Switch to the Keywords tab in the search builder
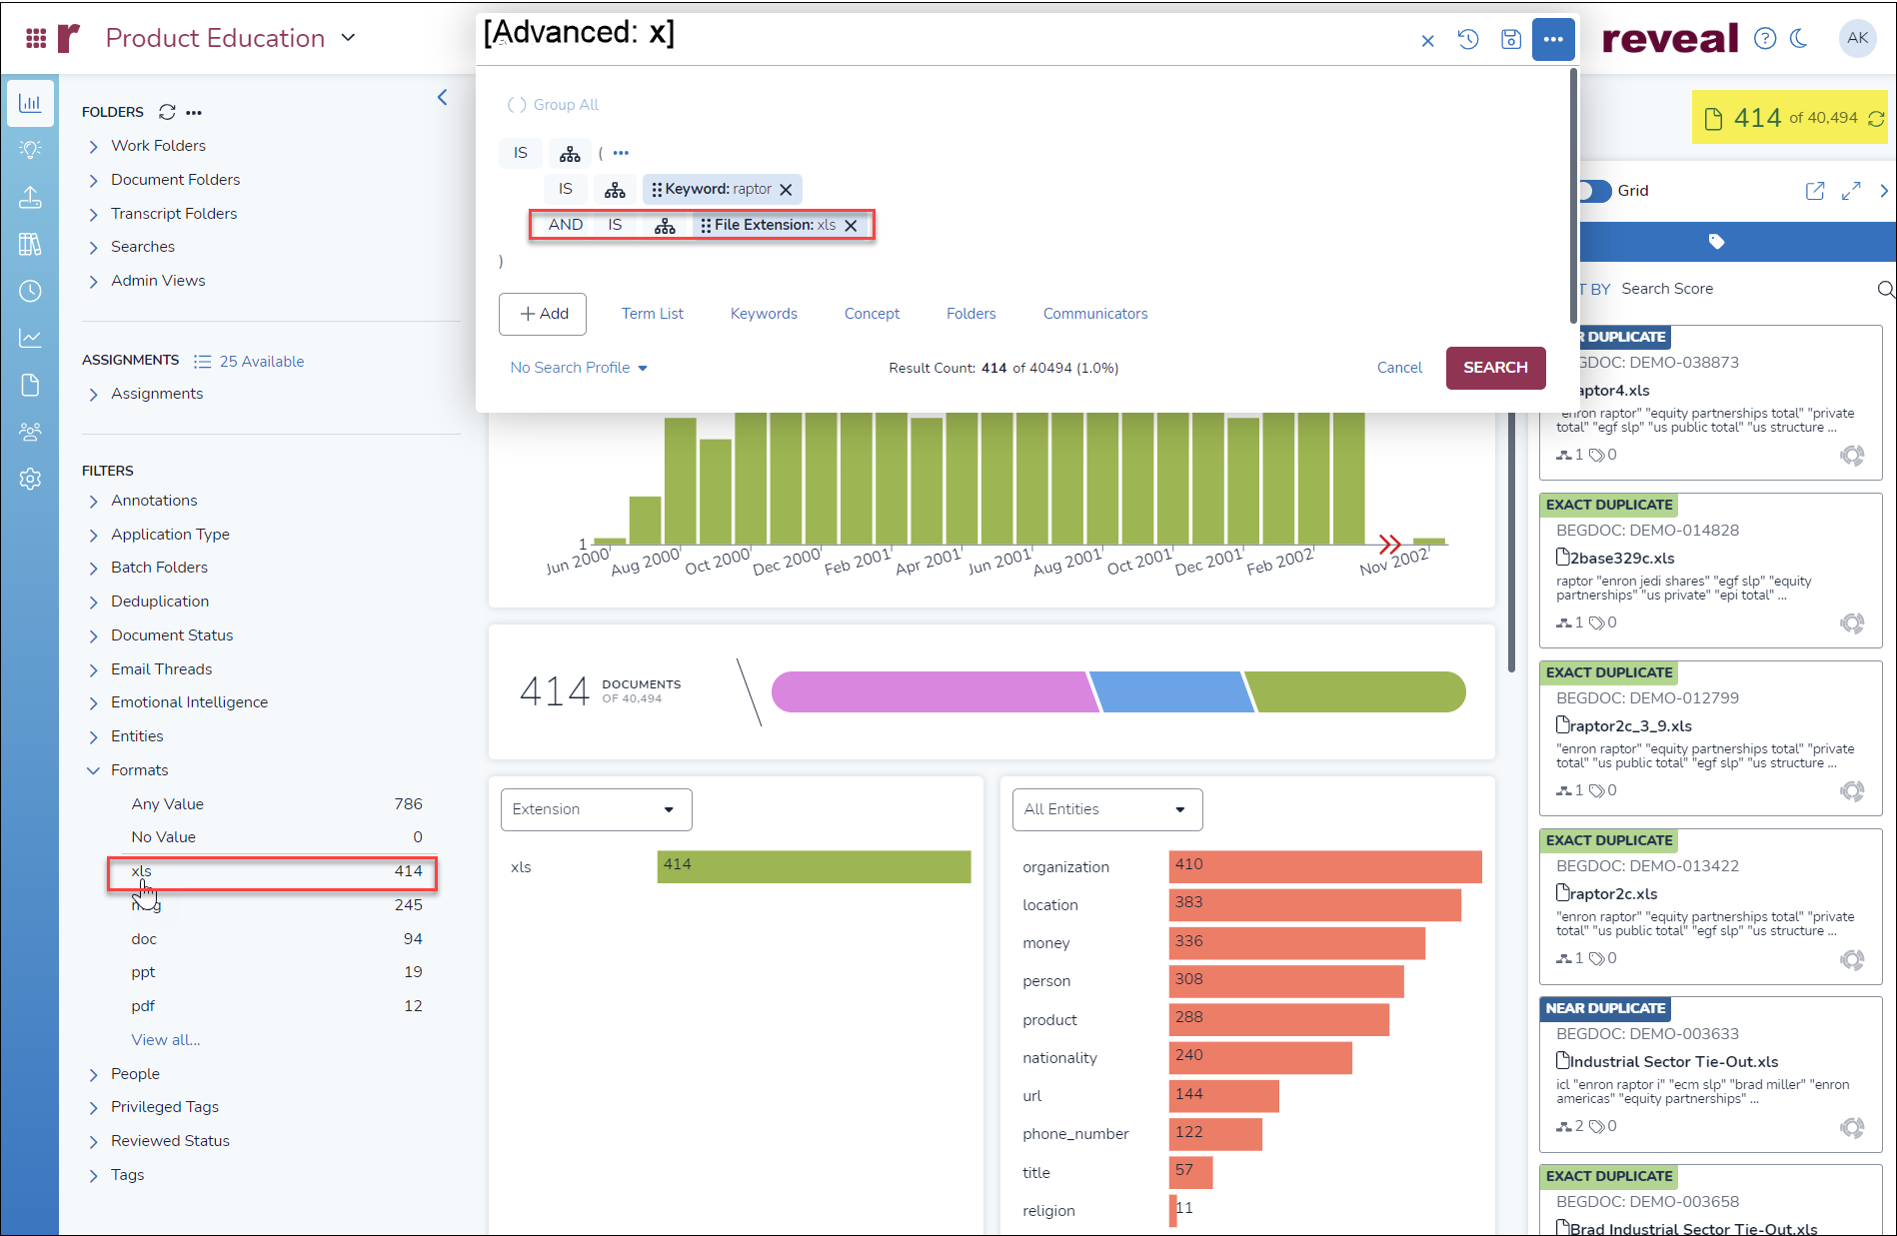This screenshot has height=1236, width=1897. (763, 313)
